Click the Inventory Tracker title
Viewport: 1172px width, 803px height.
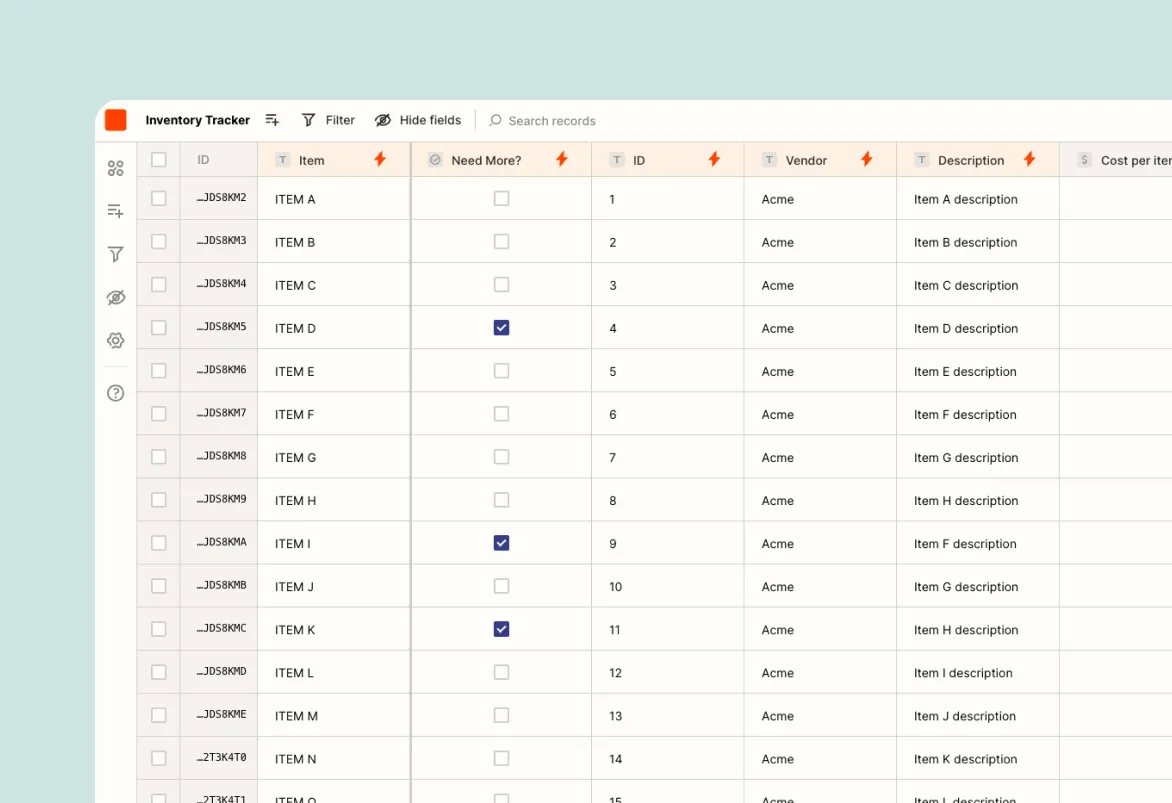(x=197, y=120)
